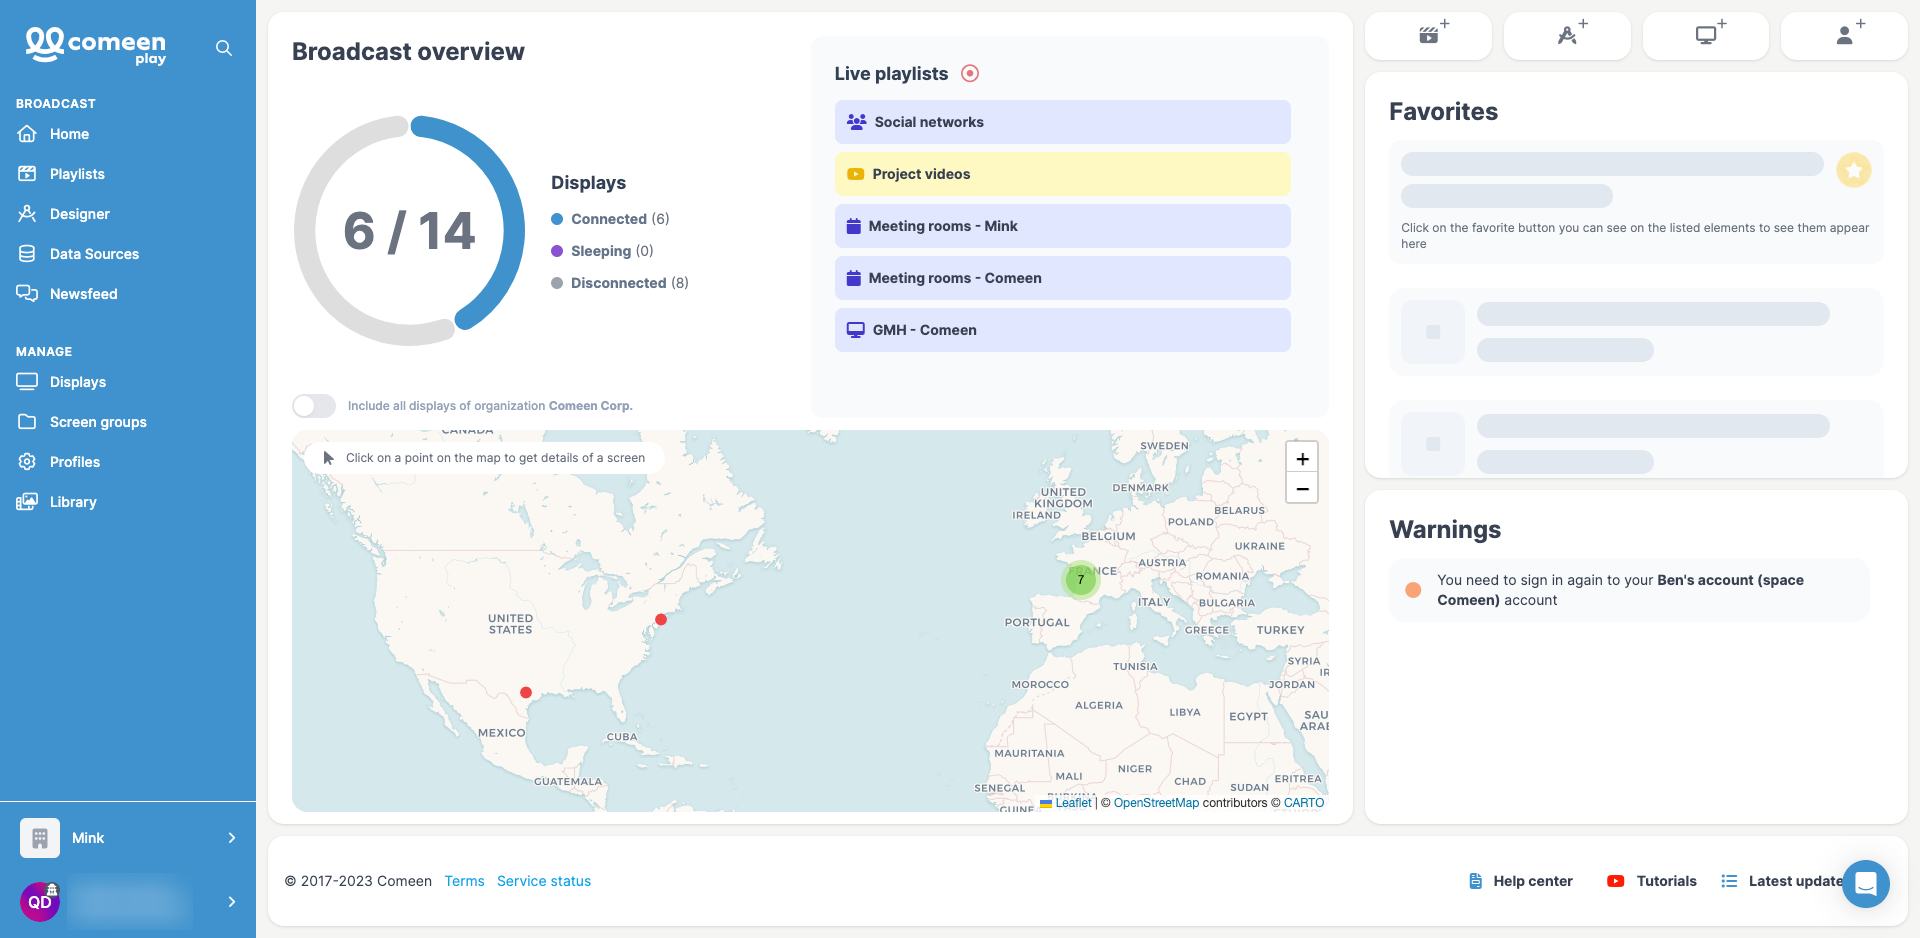Viewport: 1920px width, 938px height.
Task: Open Screen groups menu item
Action: point(98,422)
